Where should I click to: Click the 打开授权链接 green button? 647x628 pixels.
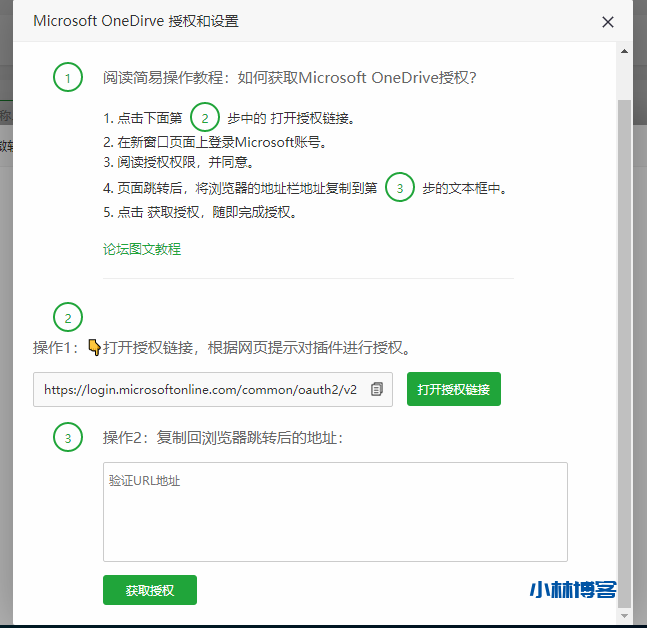(453, 389)
